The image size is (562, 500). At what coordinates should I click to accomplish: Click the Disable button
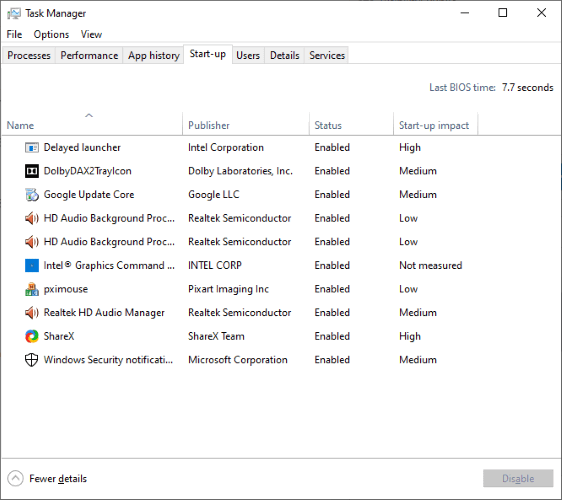click(518, 478)
